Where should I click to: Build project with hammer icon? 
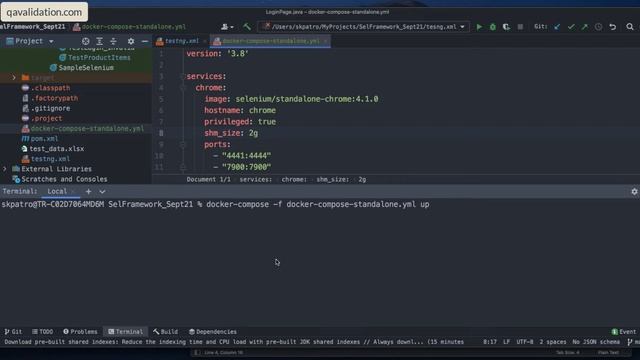[247, 27]
